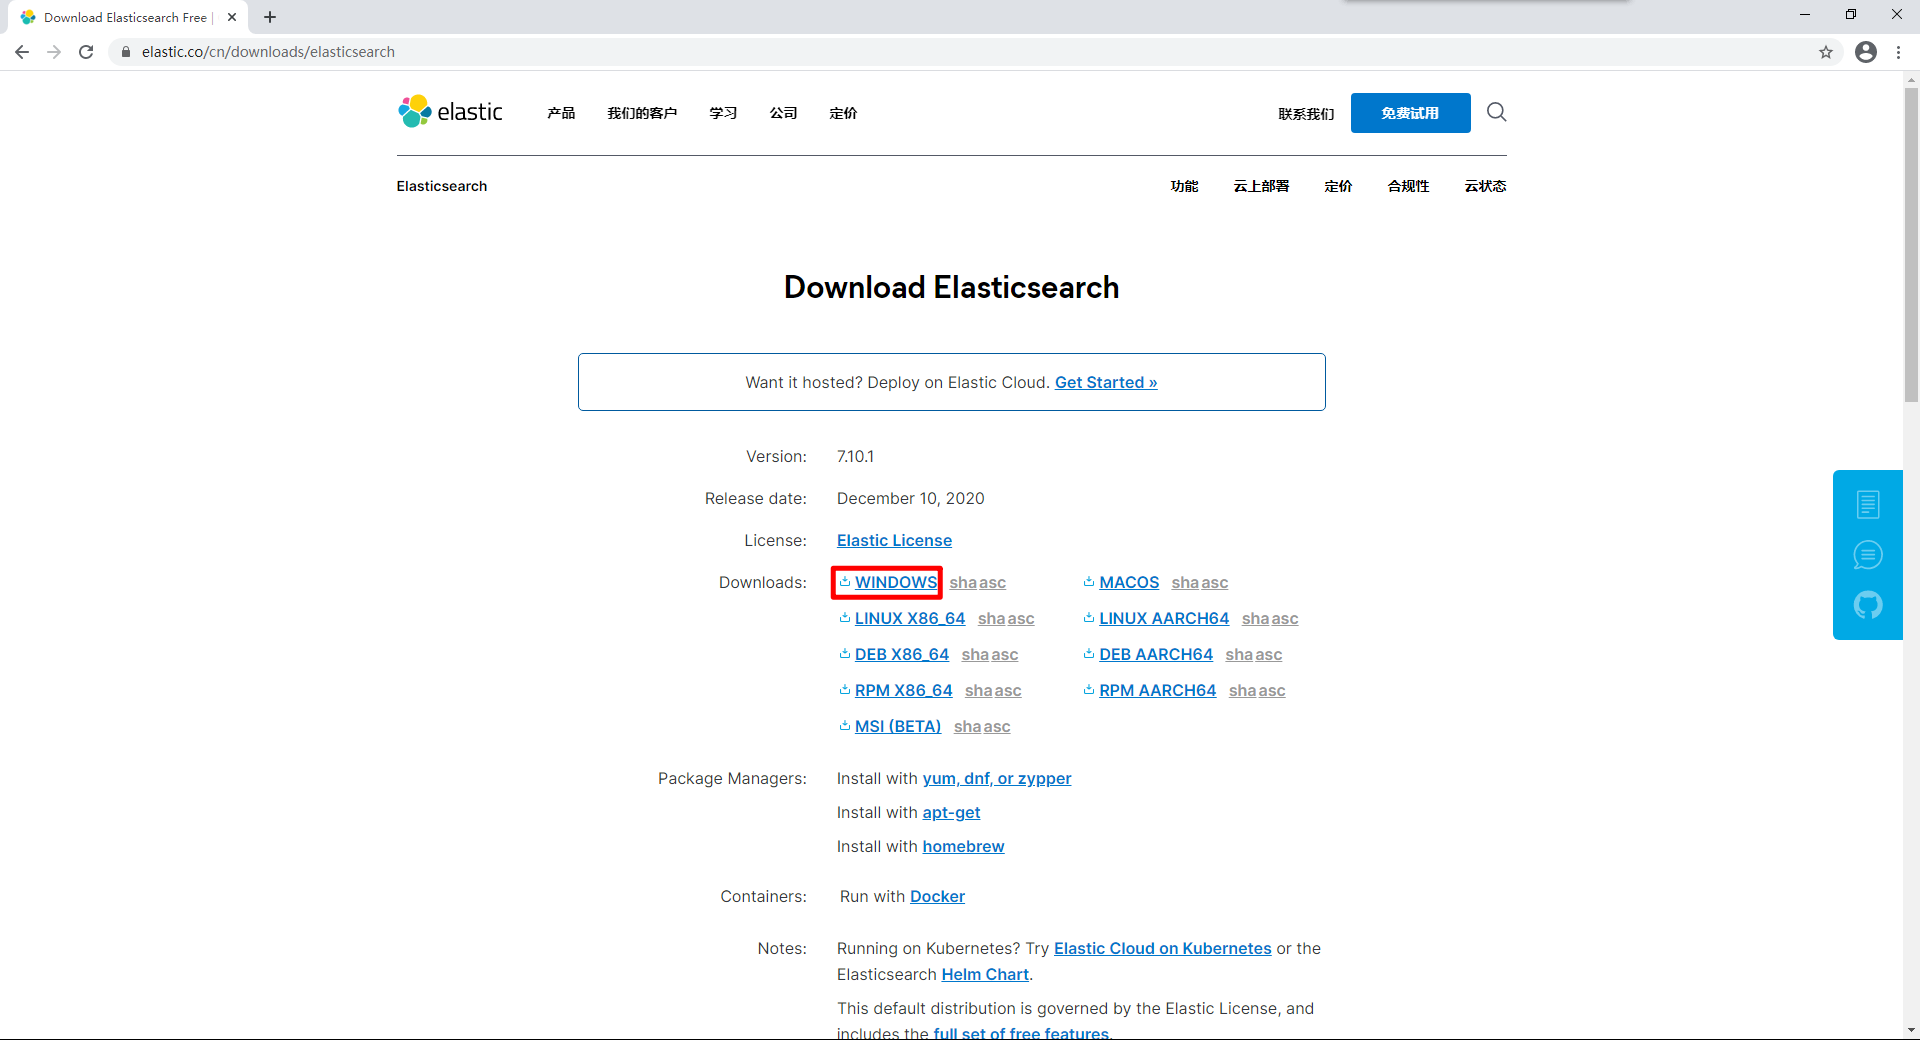Open the sha link next to WINDOWS
Screen dimensions: 1920x1040
coord(963,582)
